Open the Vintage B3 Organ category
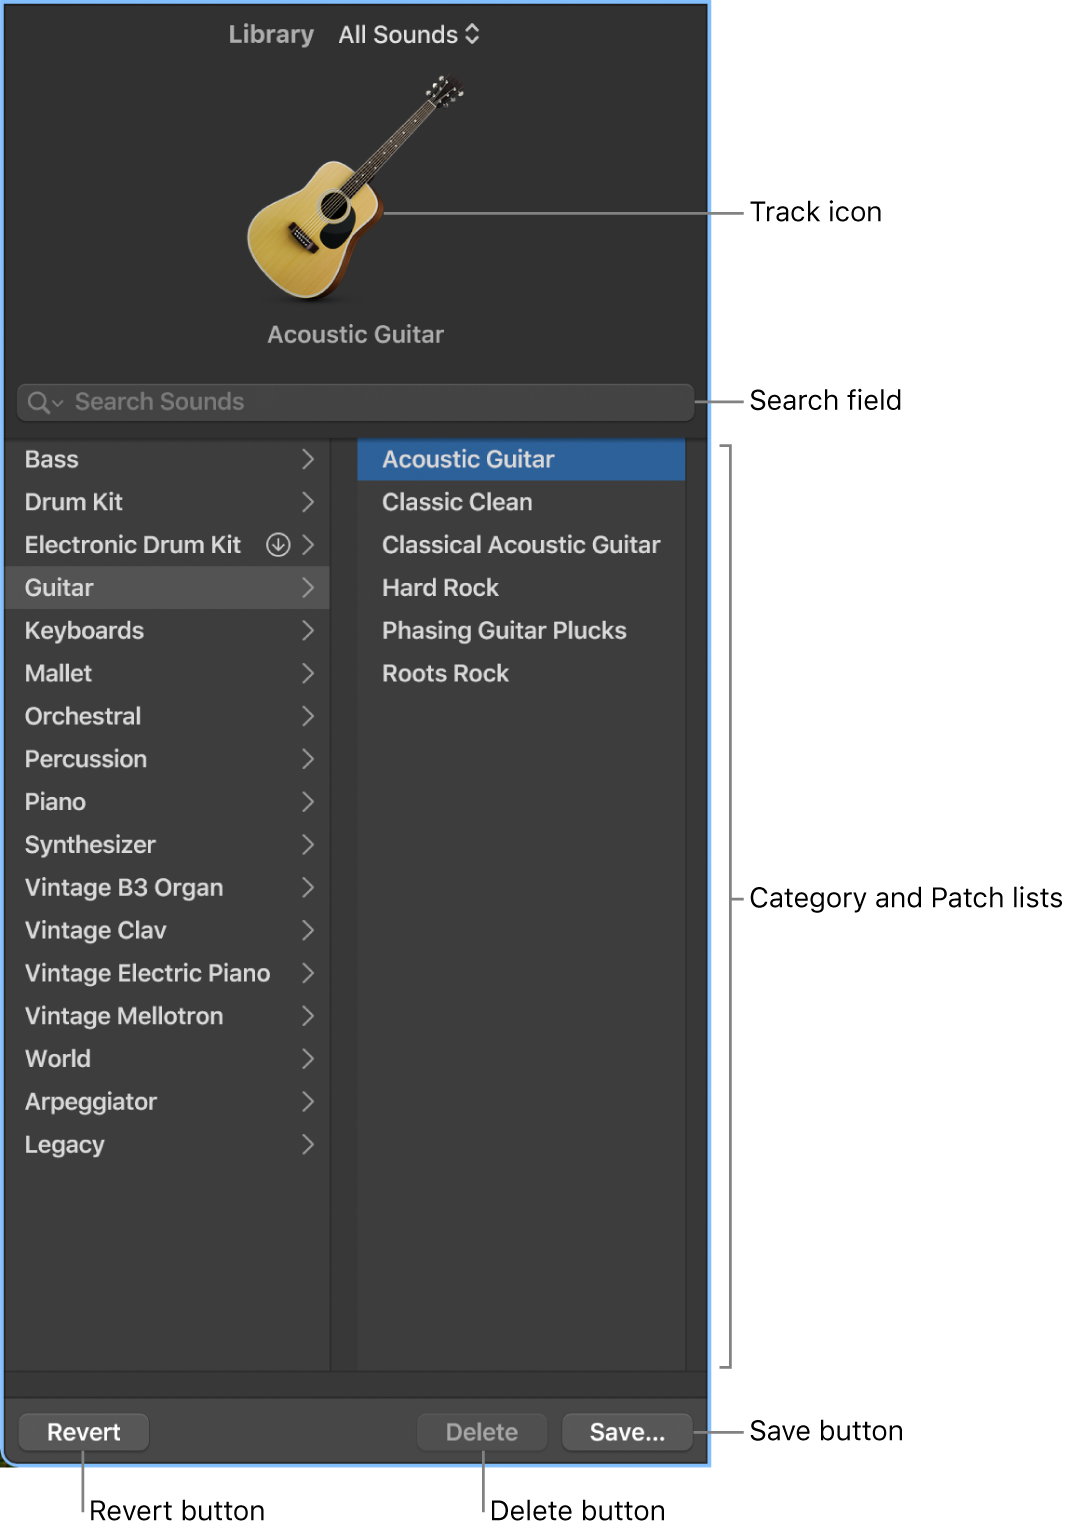 124,888
